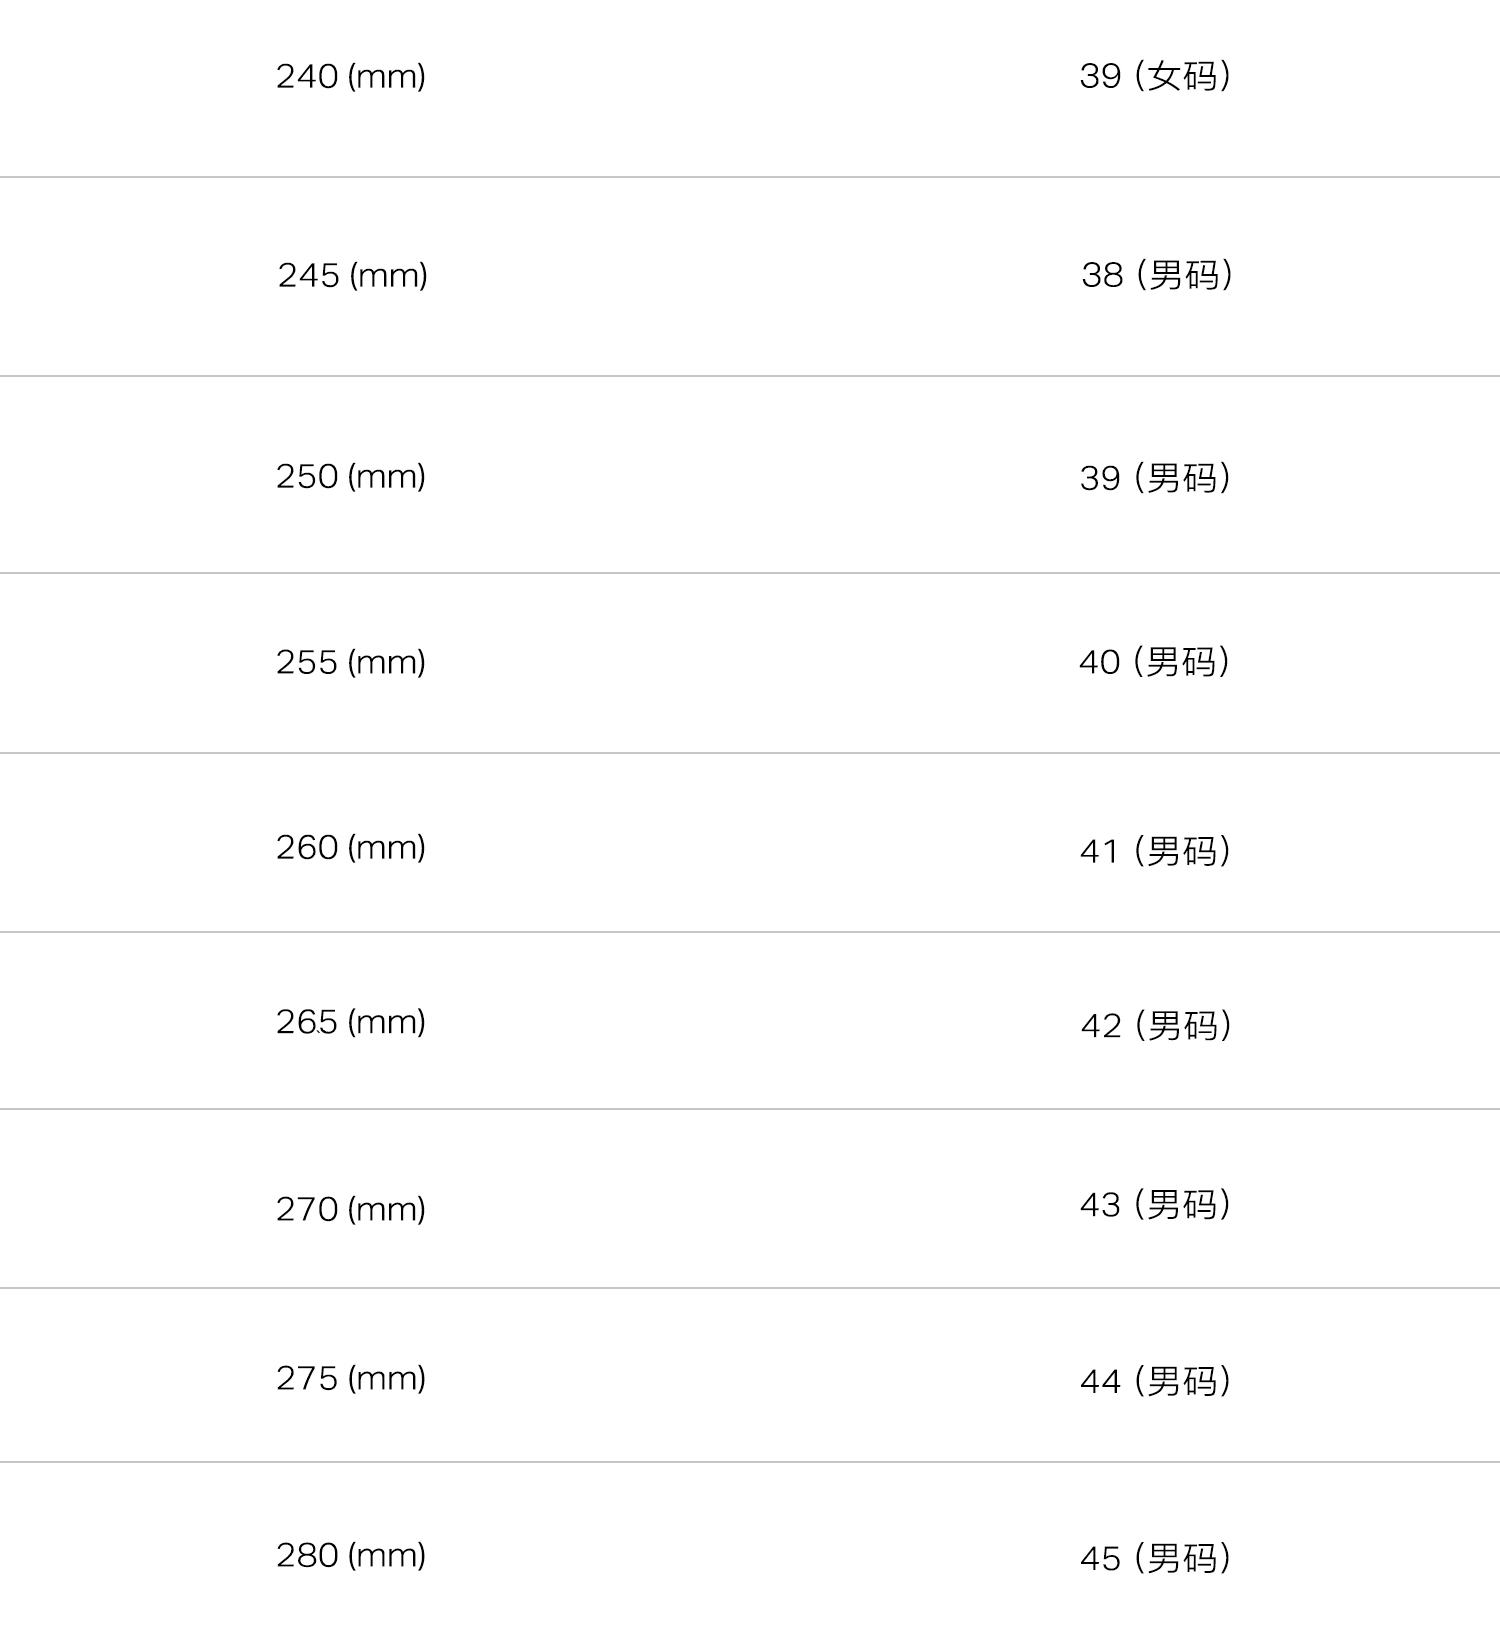Select the 41 (男码) size cell
1500x1648 pixels.
1155,851
